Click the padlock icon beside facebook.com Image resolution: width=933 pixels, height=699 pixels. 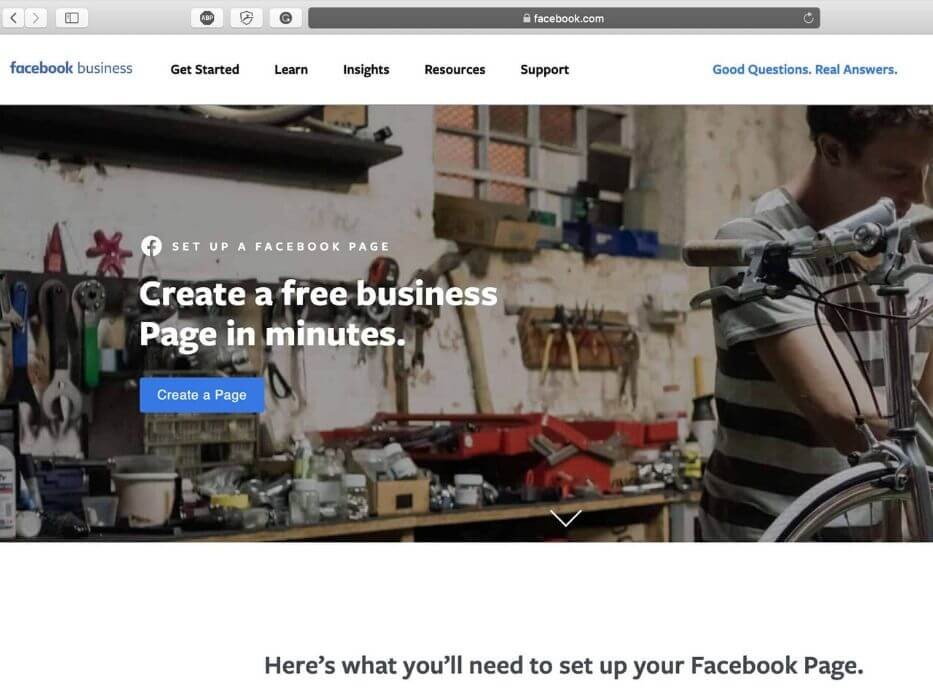click(x=527, y=18)
